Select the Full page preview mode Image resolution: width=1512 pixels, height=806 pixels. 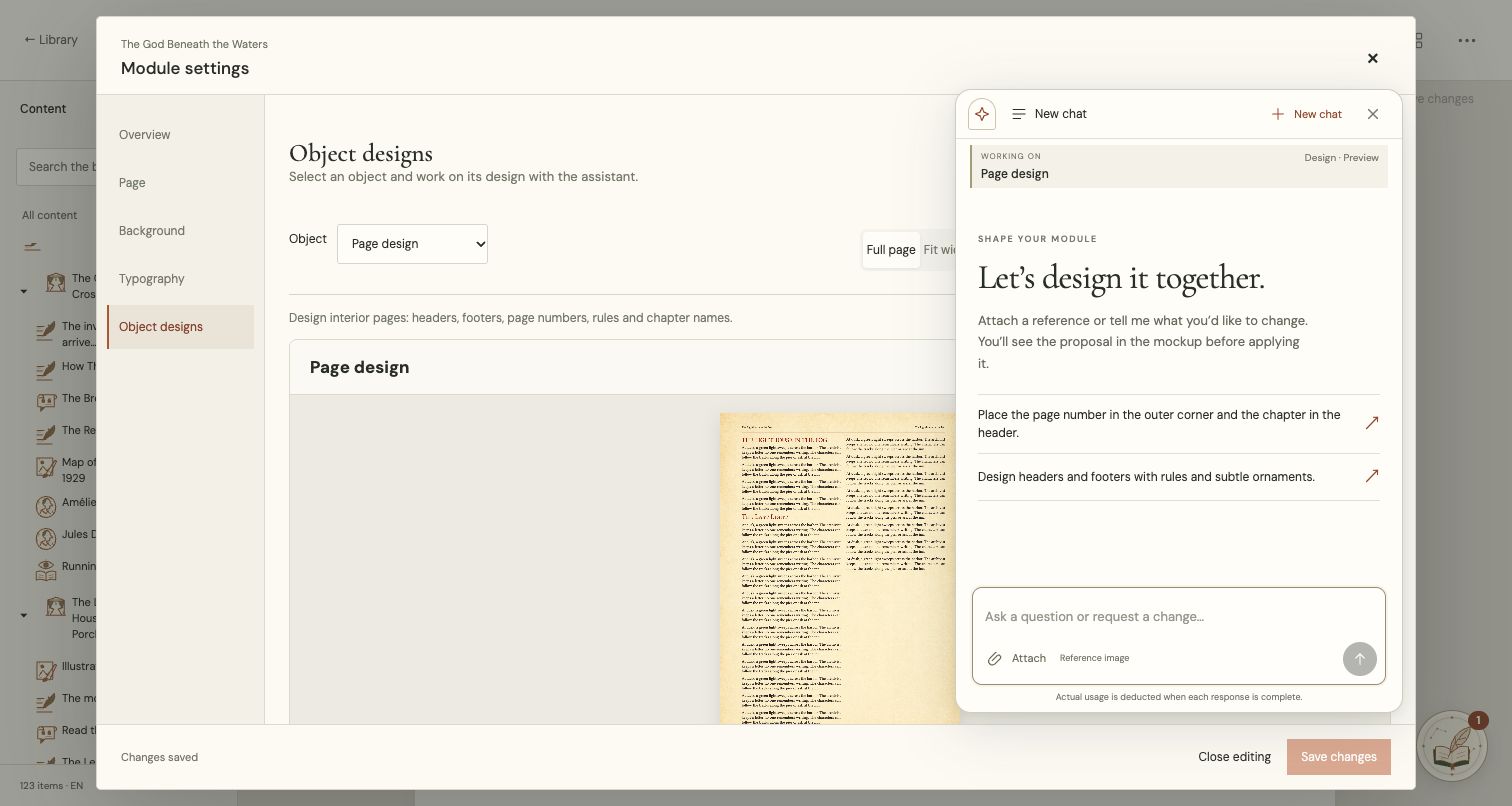pyautogui.click(x=891, y=250)
